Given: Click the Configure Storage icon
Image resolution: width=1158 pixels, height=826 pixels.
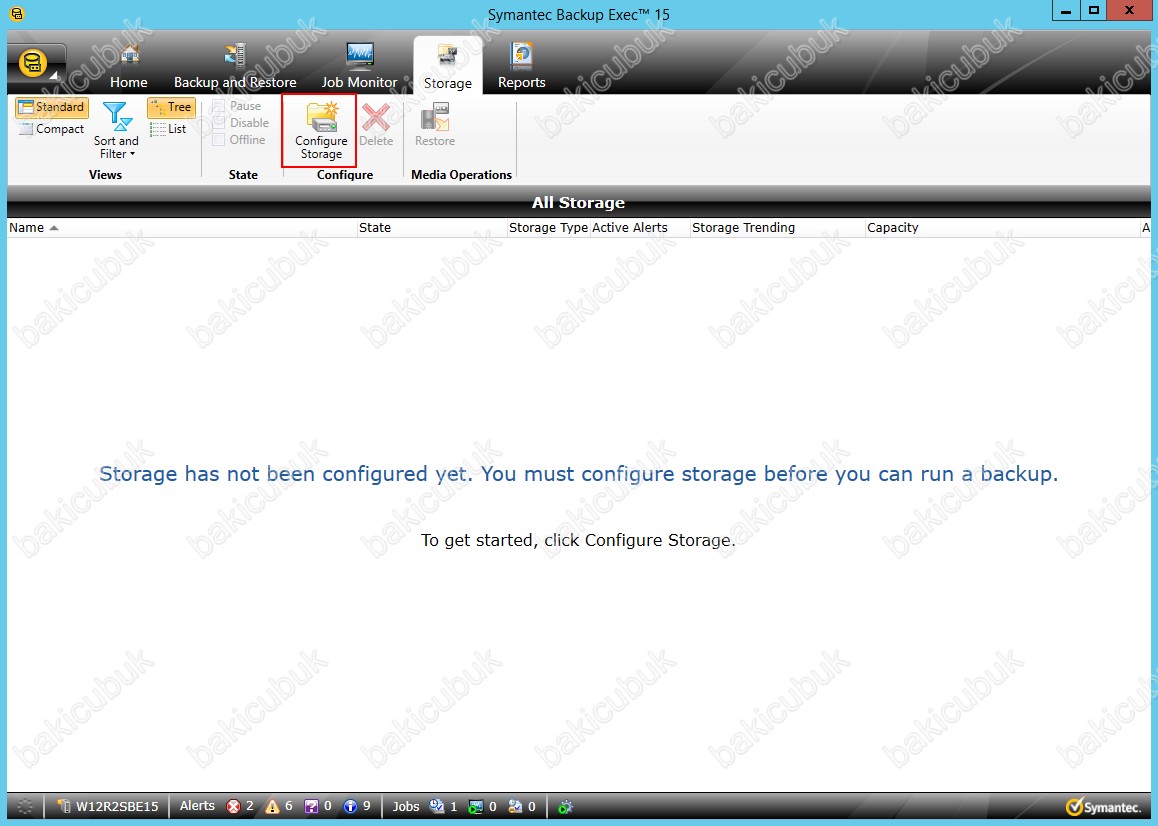Looking at the screenshot, I should 321,118.
